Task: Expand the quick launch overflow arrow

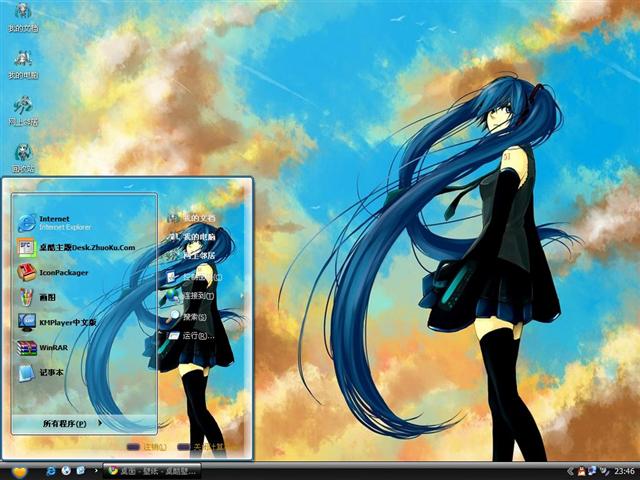Action: (96, 471)
